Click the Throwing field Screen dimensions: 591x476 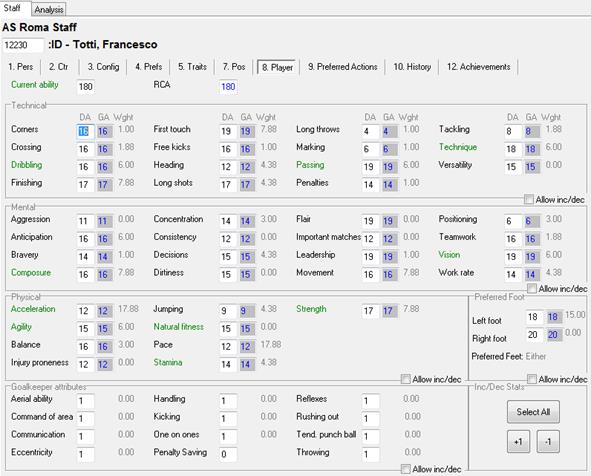point(371,455)
